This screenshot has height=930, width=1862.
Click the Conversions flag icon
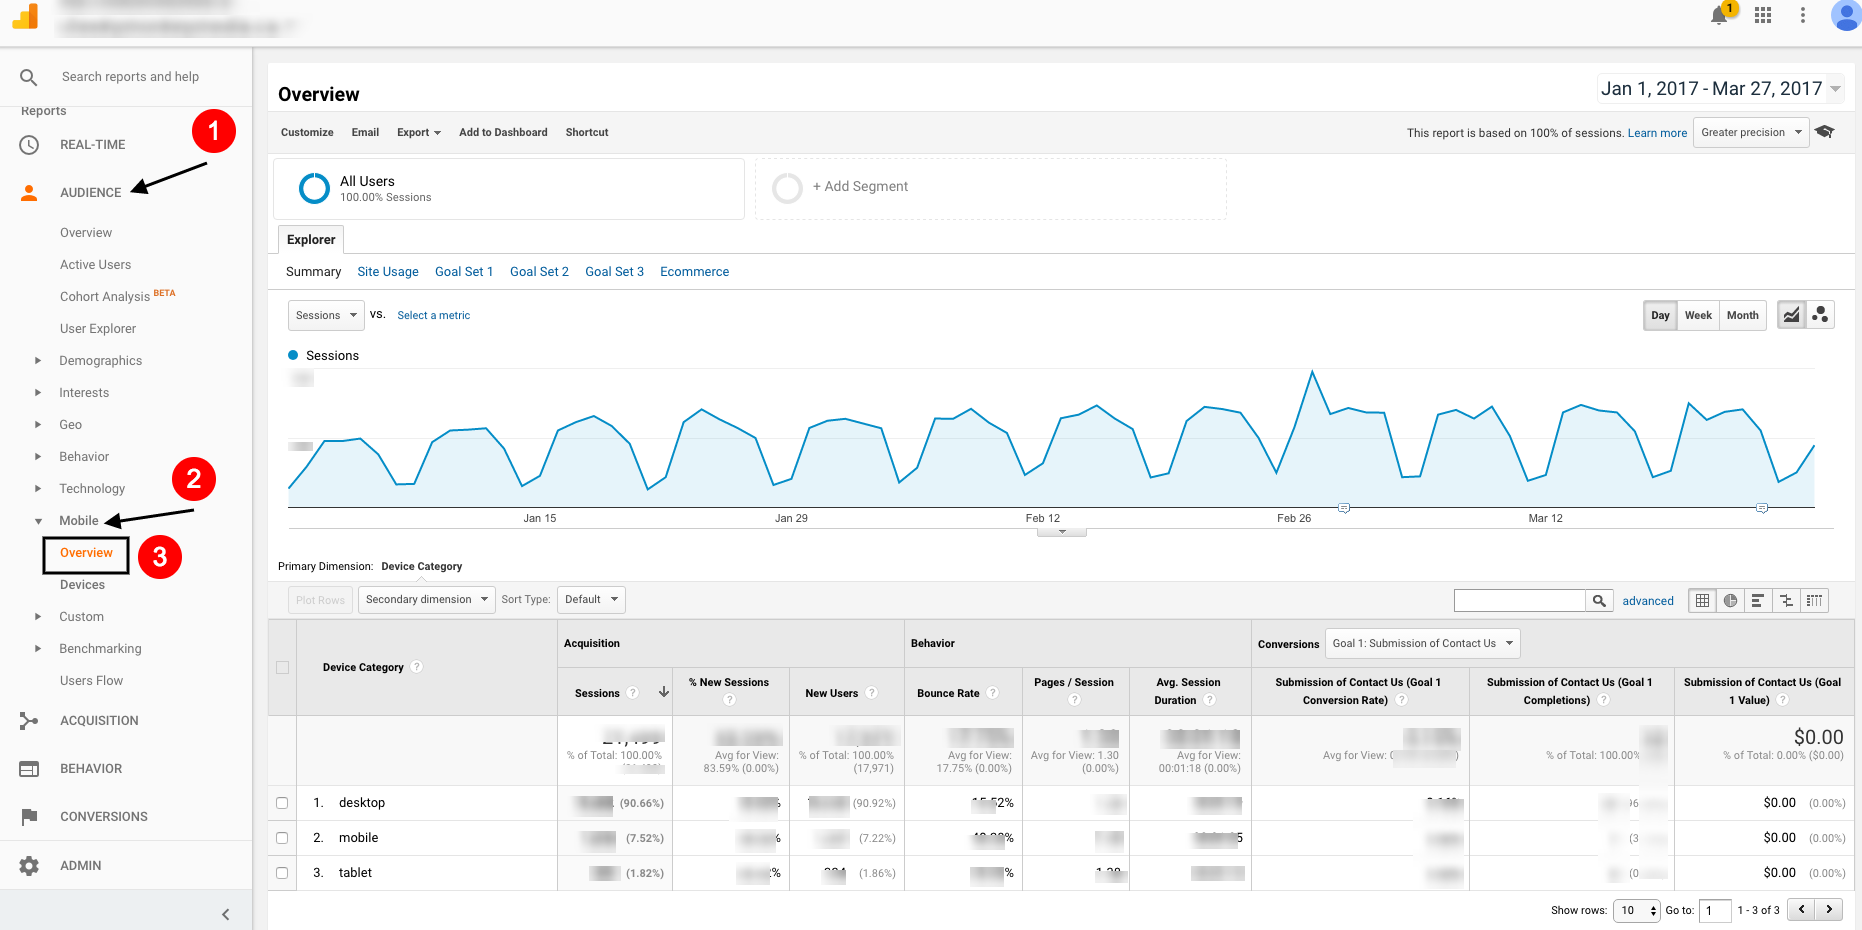pos(29,817)
